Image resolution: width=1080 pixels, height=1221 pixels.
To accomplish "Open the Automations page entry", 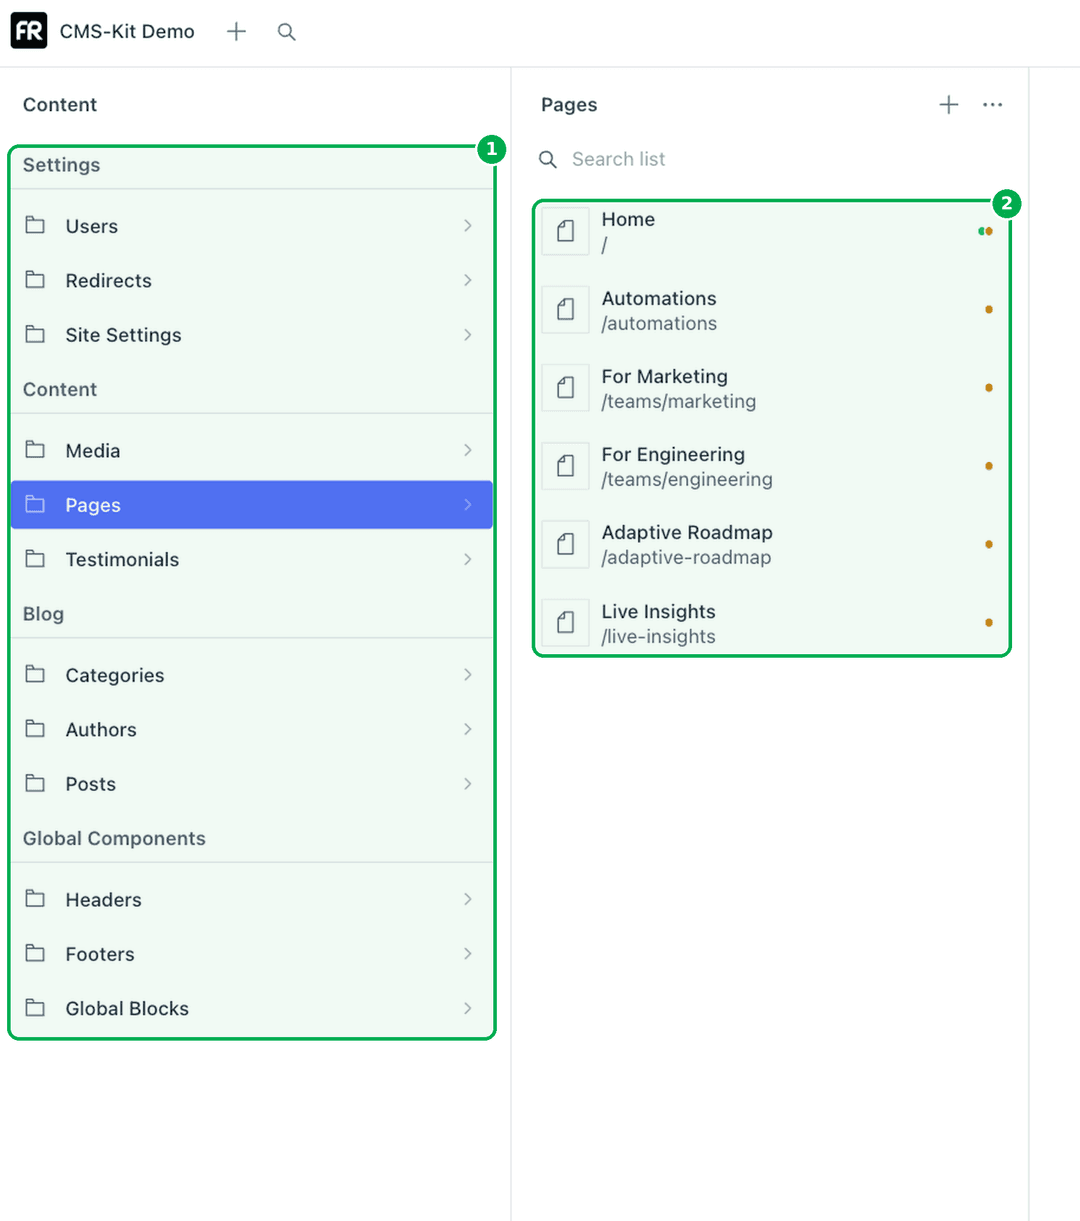I will coord(772,310).
